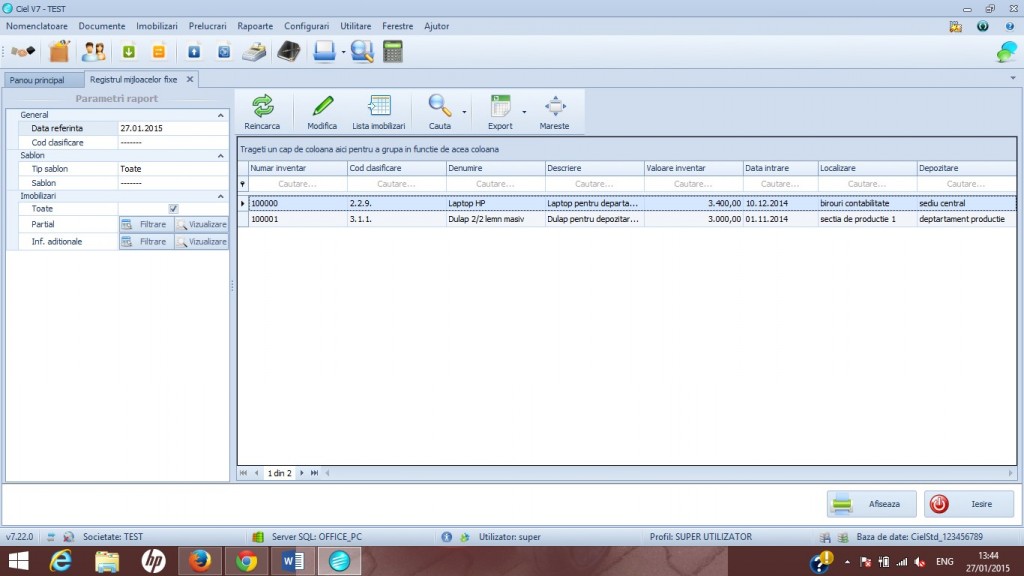Click the round info icon in top bar
The height and width of the screenshot is (576, 1024).
982,27
